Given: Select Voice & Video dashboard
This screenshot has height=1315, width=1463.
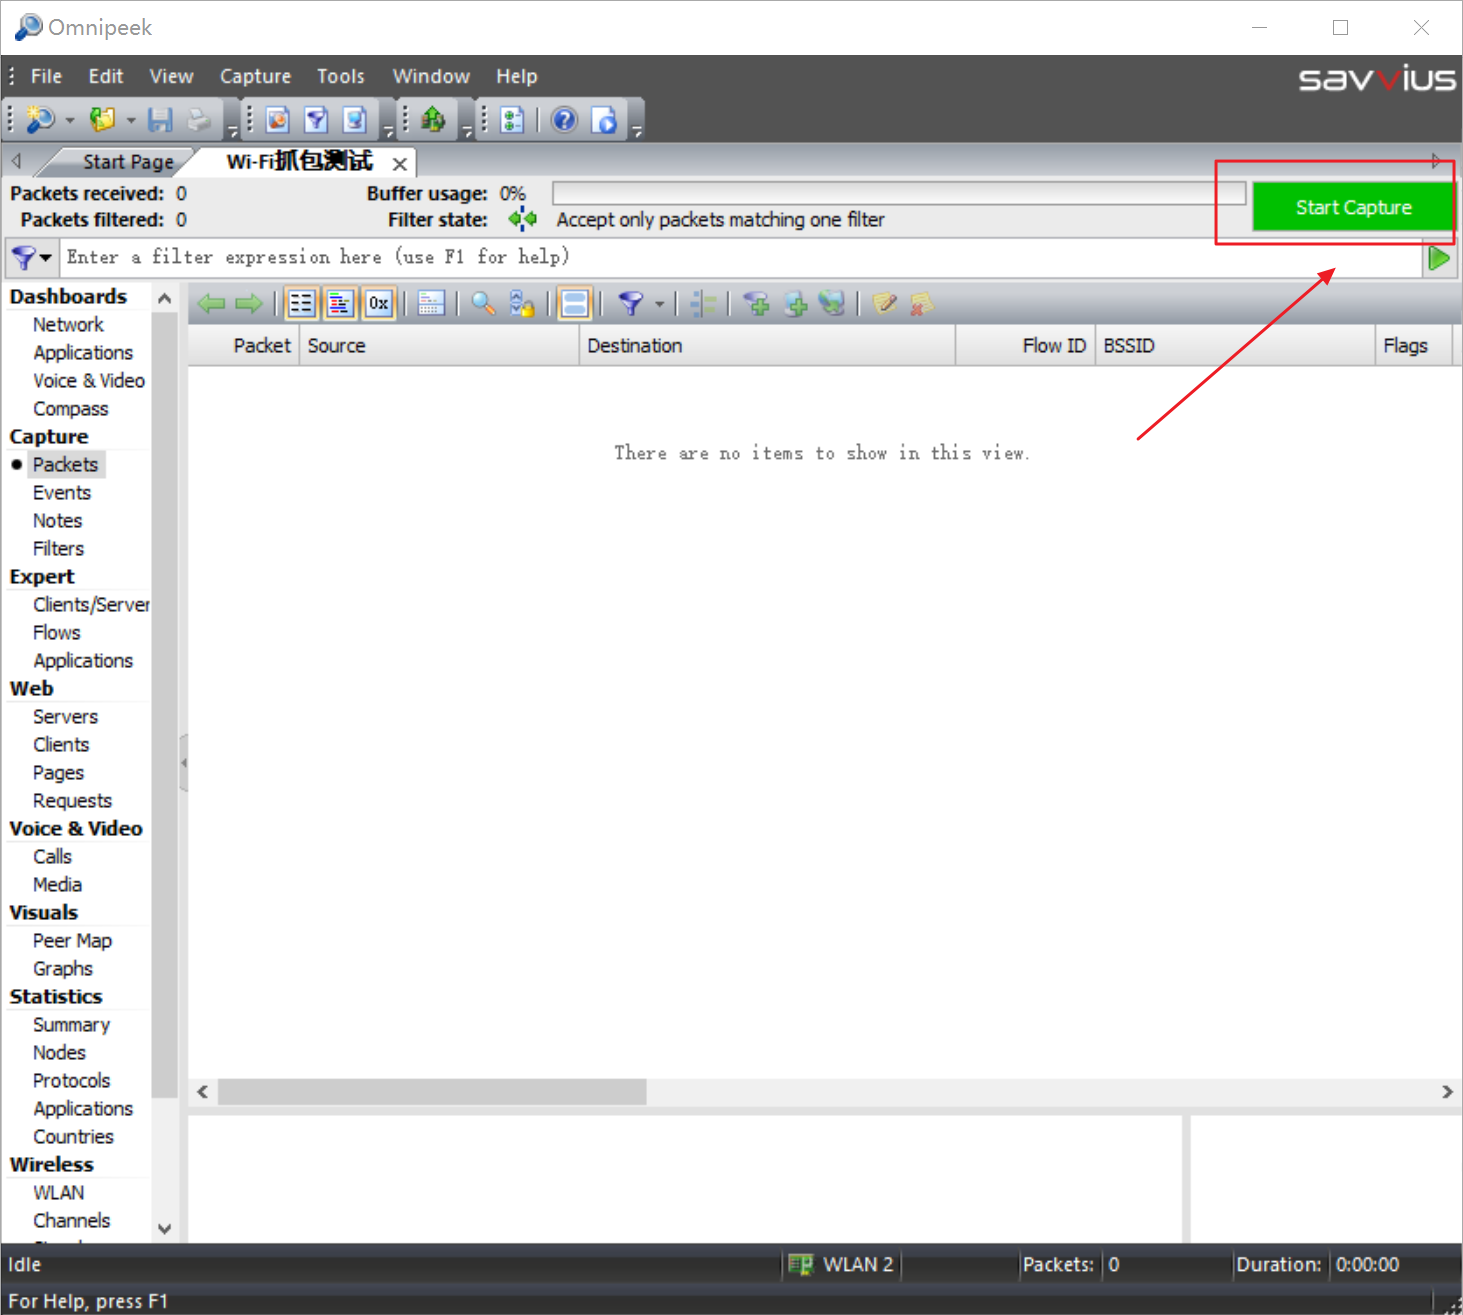Looking at the screenshot, I should tap(89, 381).
